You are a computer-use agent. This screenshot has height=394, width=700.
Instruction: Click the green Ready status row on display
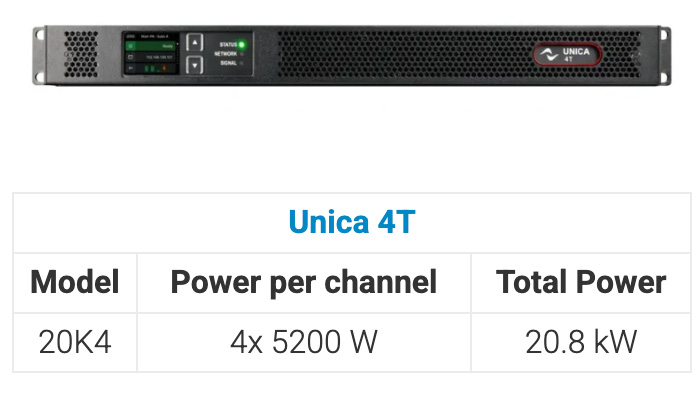coord(150,46)
